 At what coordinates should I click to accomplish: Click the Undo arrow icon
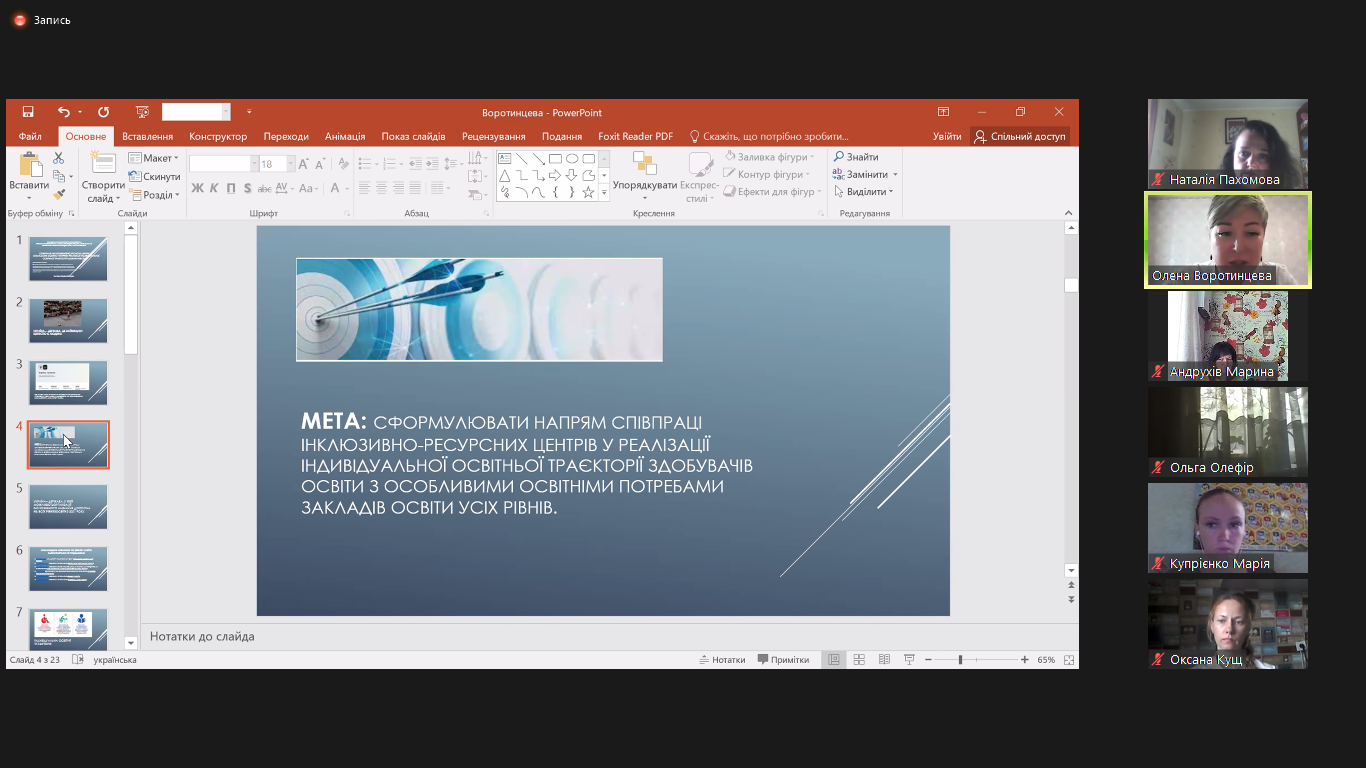point(64,112)
